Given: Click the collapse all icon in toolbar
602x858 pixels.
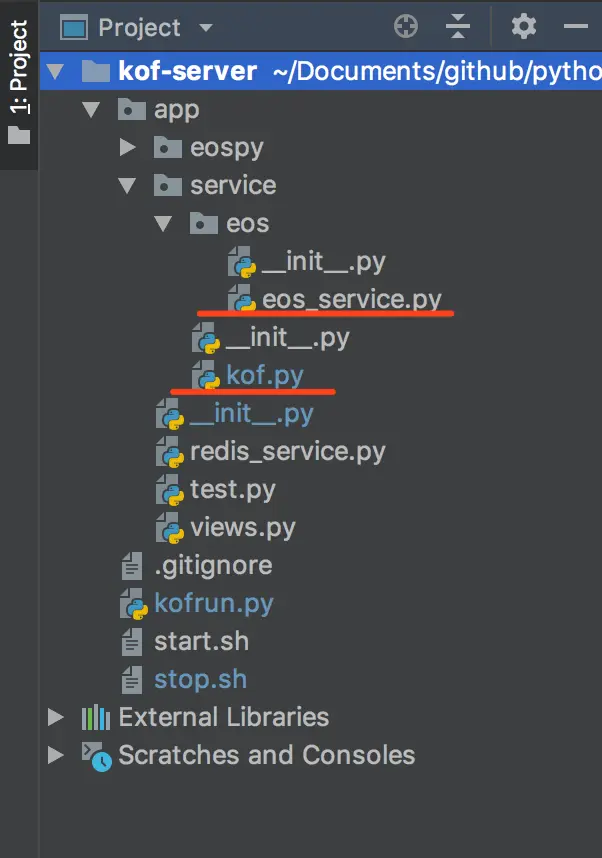Looking at the screenshot, I should 457,27.
